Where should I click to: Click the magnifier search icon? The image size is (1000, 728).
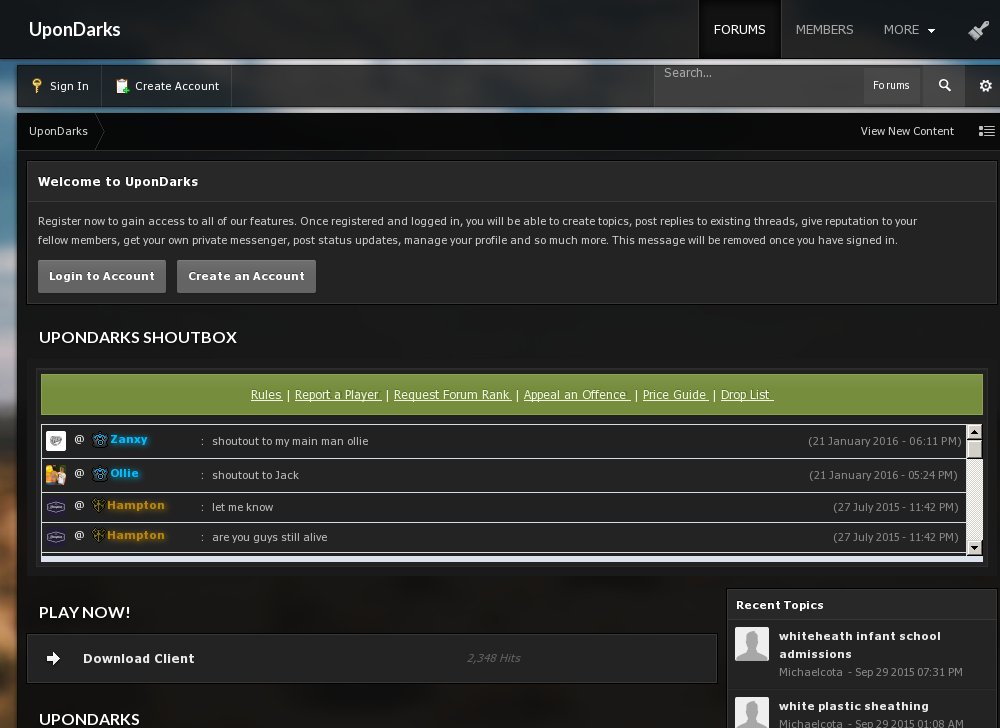click(944, 86)
